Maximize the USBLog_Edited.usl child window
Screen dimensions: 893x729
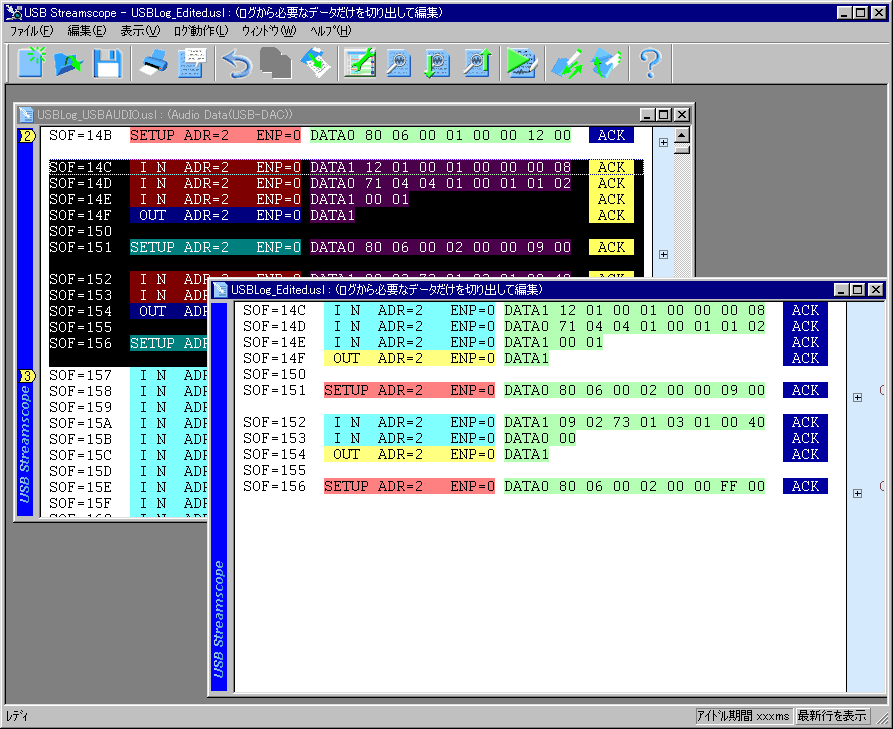[x=858, y=290]
